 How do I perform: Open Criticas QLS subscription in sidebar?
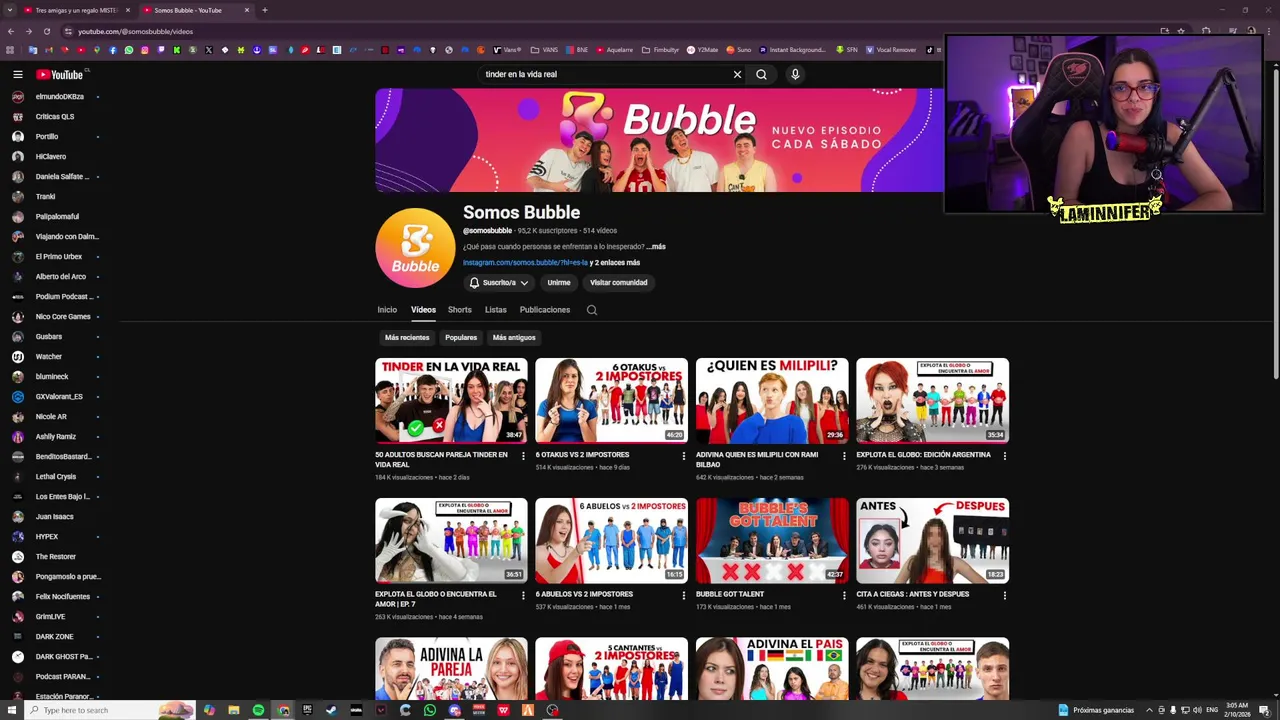[x=55, y=117]
